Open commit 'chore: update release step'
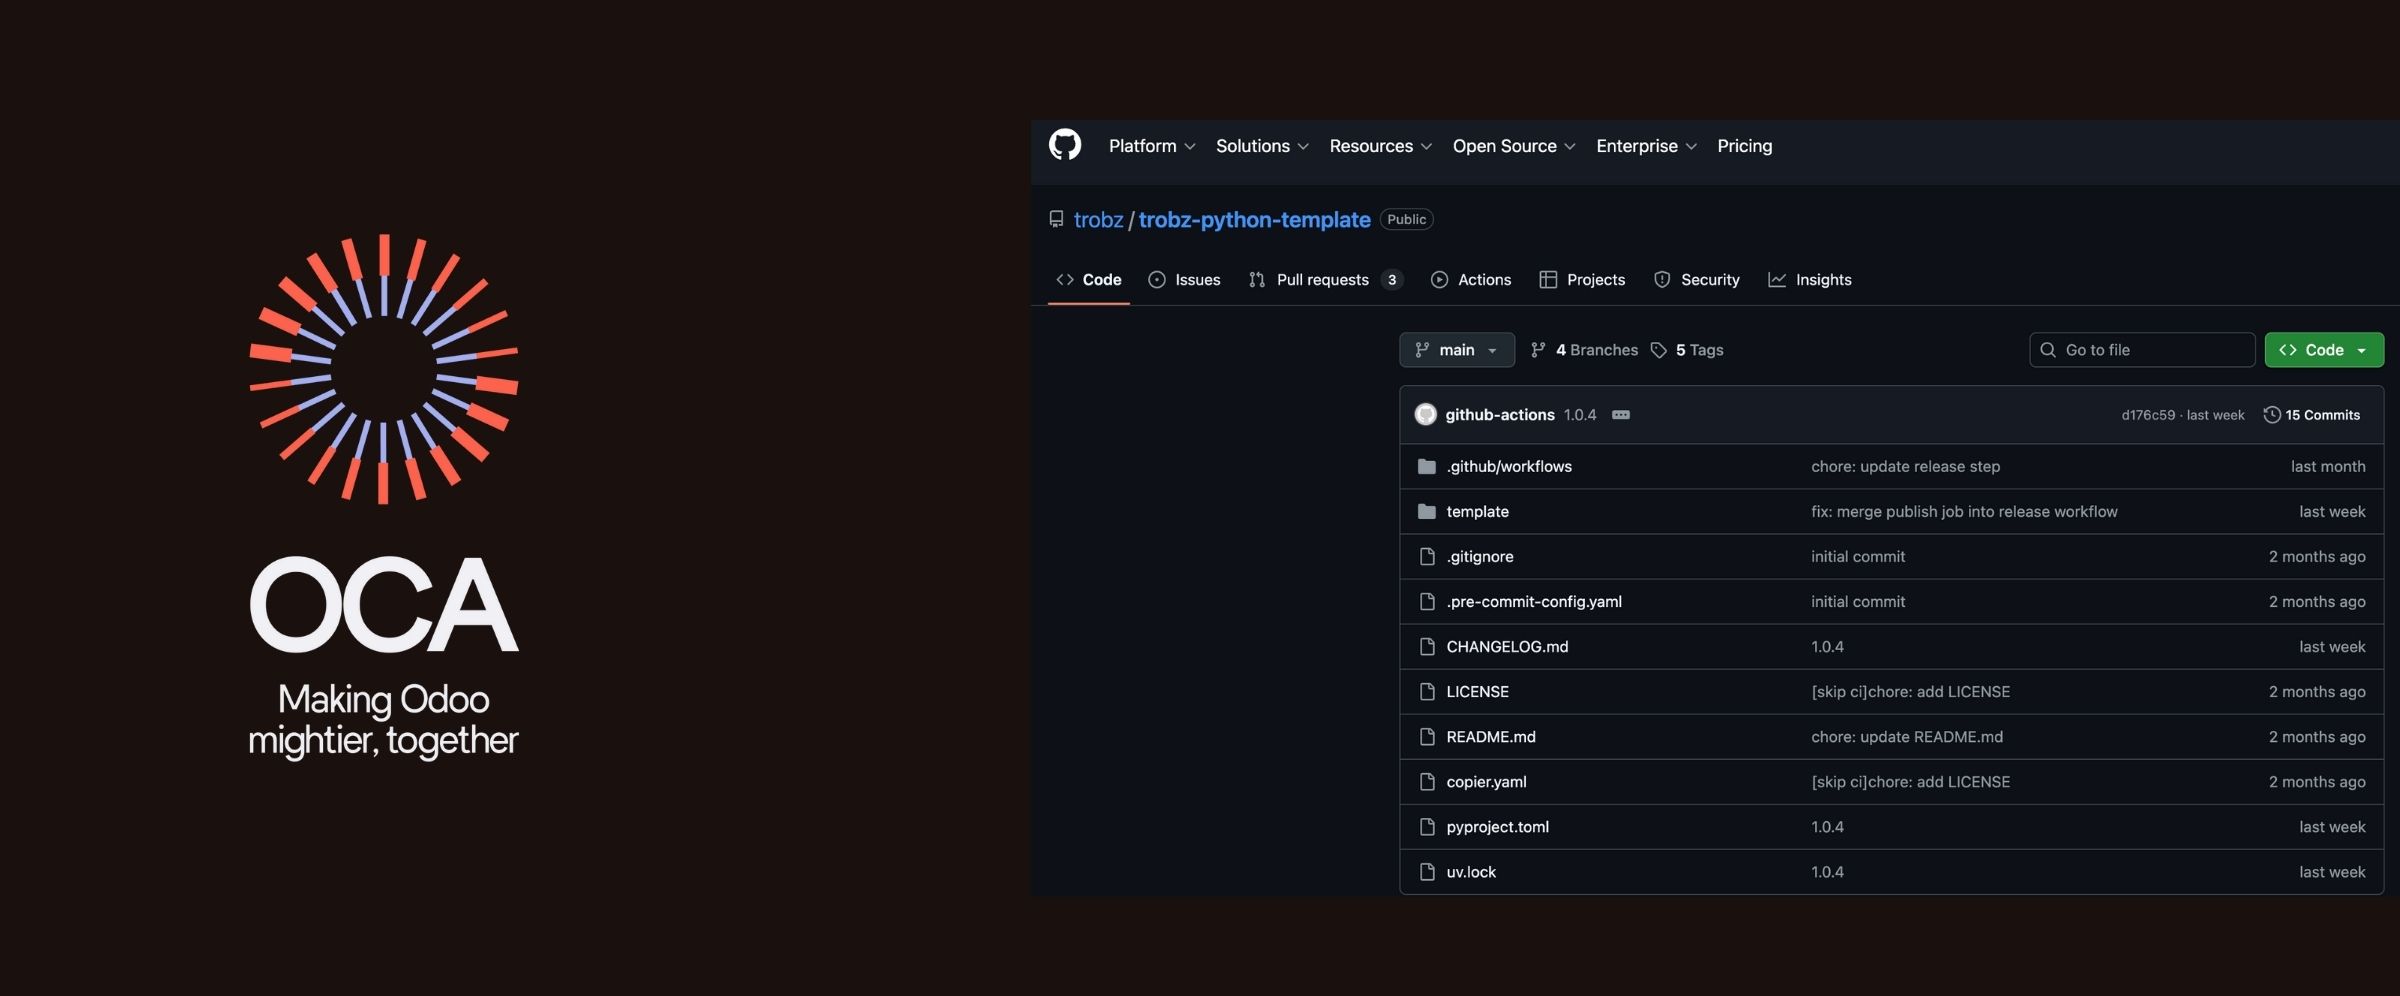 click(x=1905, y=466)
